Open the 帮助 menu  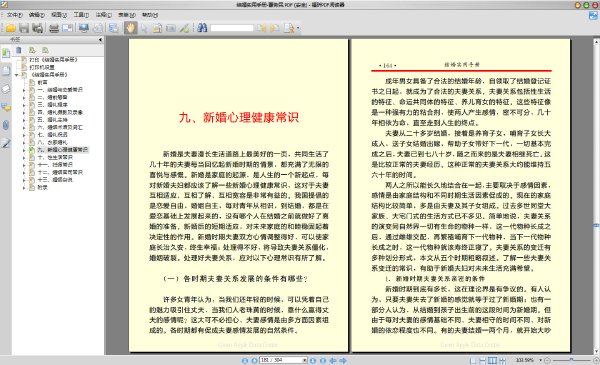point(150,15)
